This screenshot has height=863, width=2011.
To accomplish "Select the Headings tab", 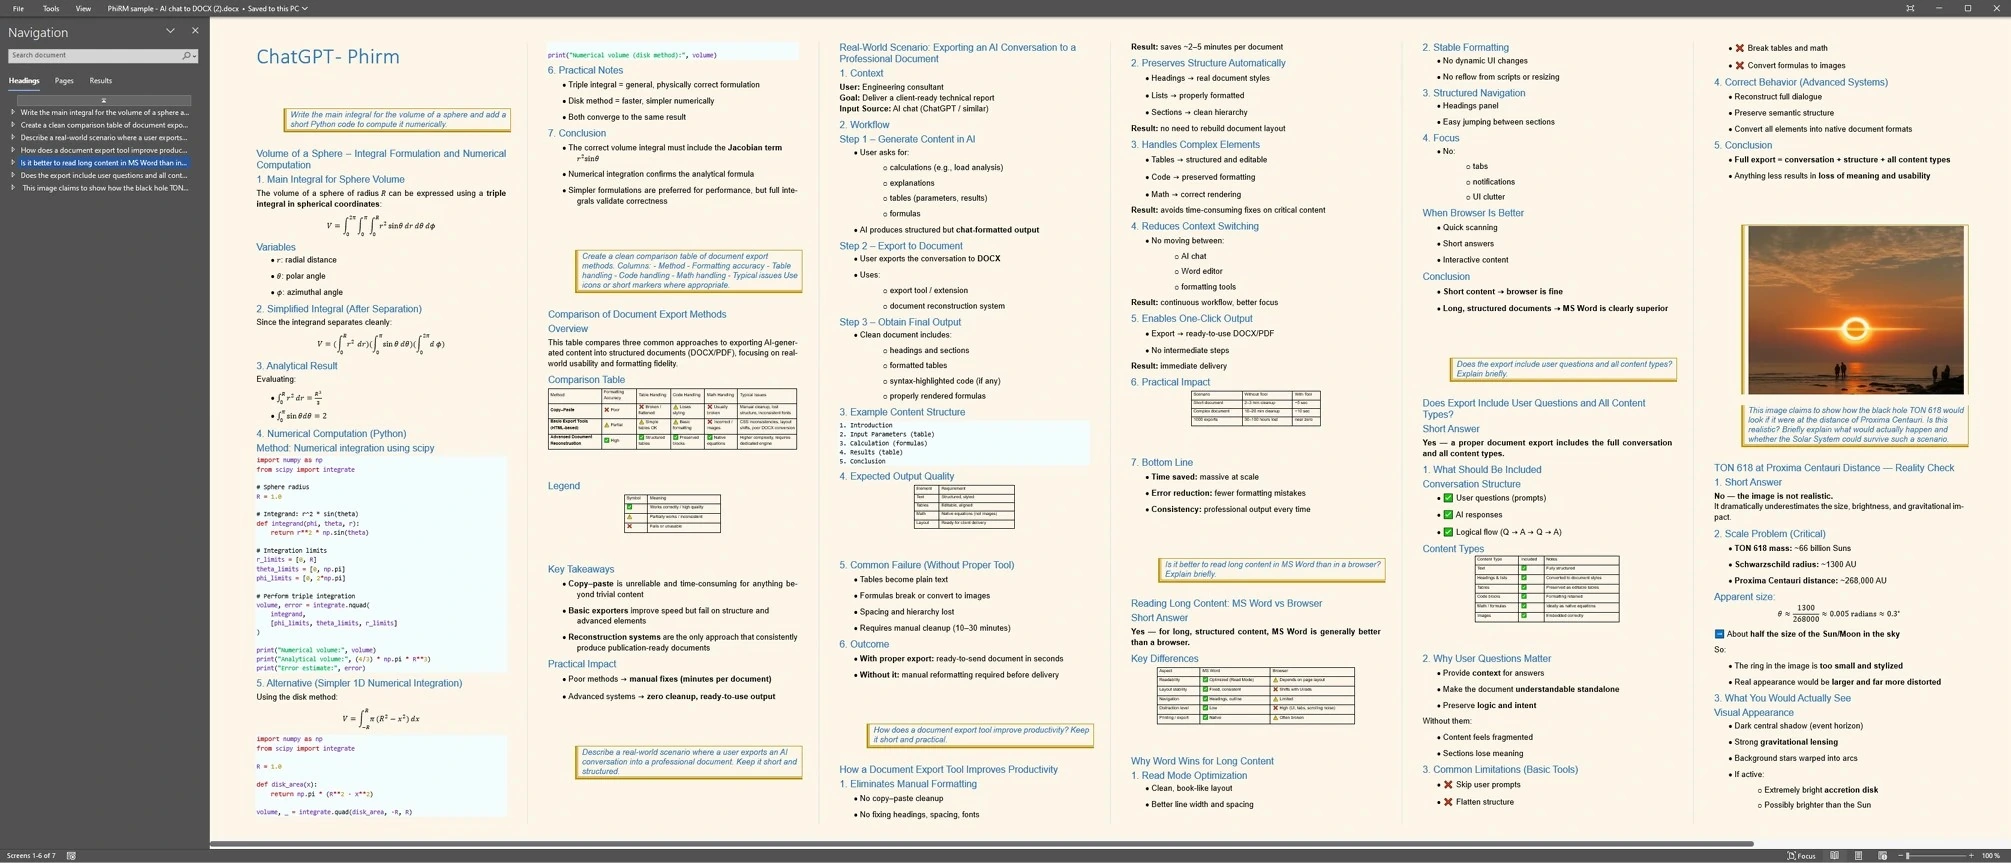I will pyautogui.click(x=24, y=81).
